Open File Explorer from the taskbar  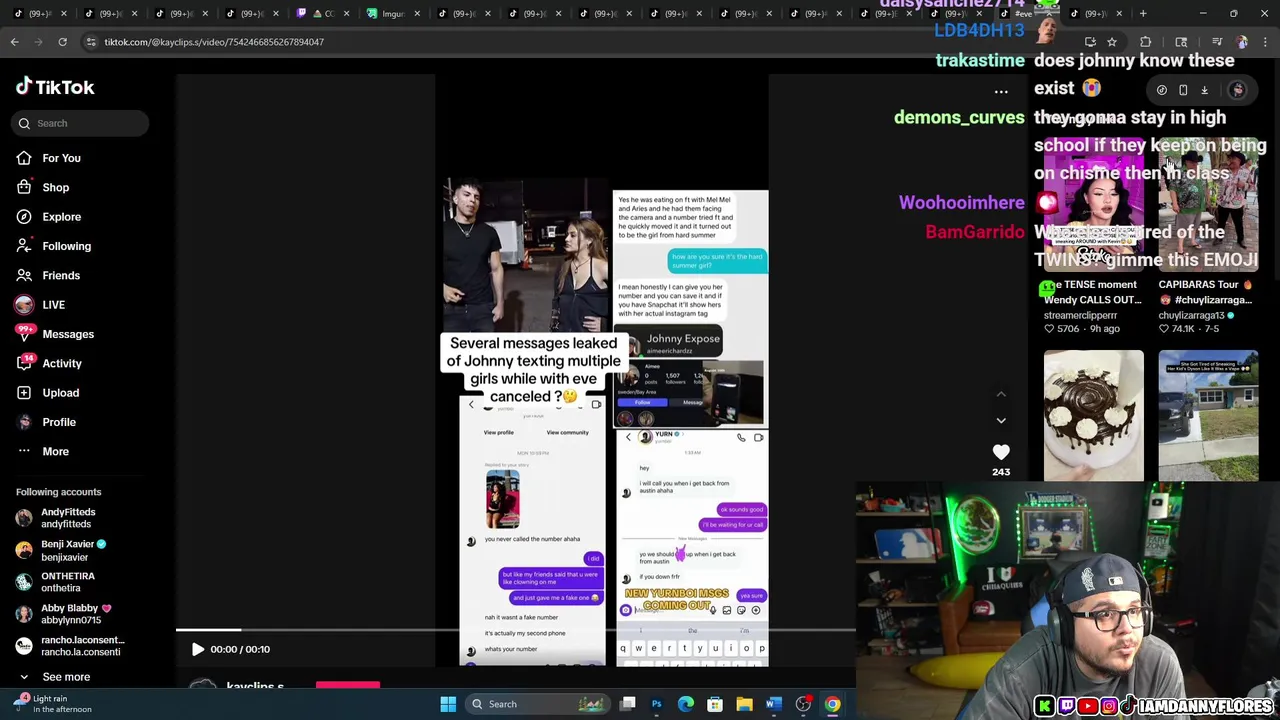coord(744,704)
